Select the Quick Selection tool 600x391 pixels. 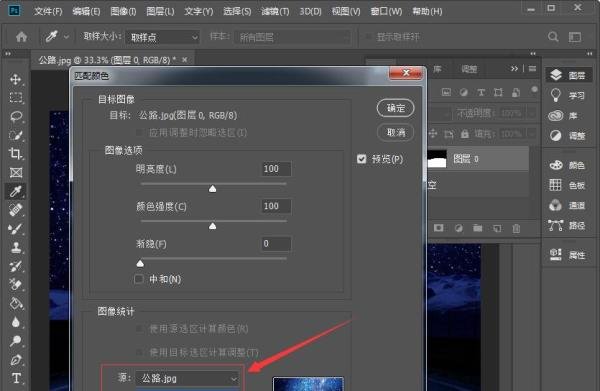16,135
